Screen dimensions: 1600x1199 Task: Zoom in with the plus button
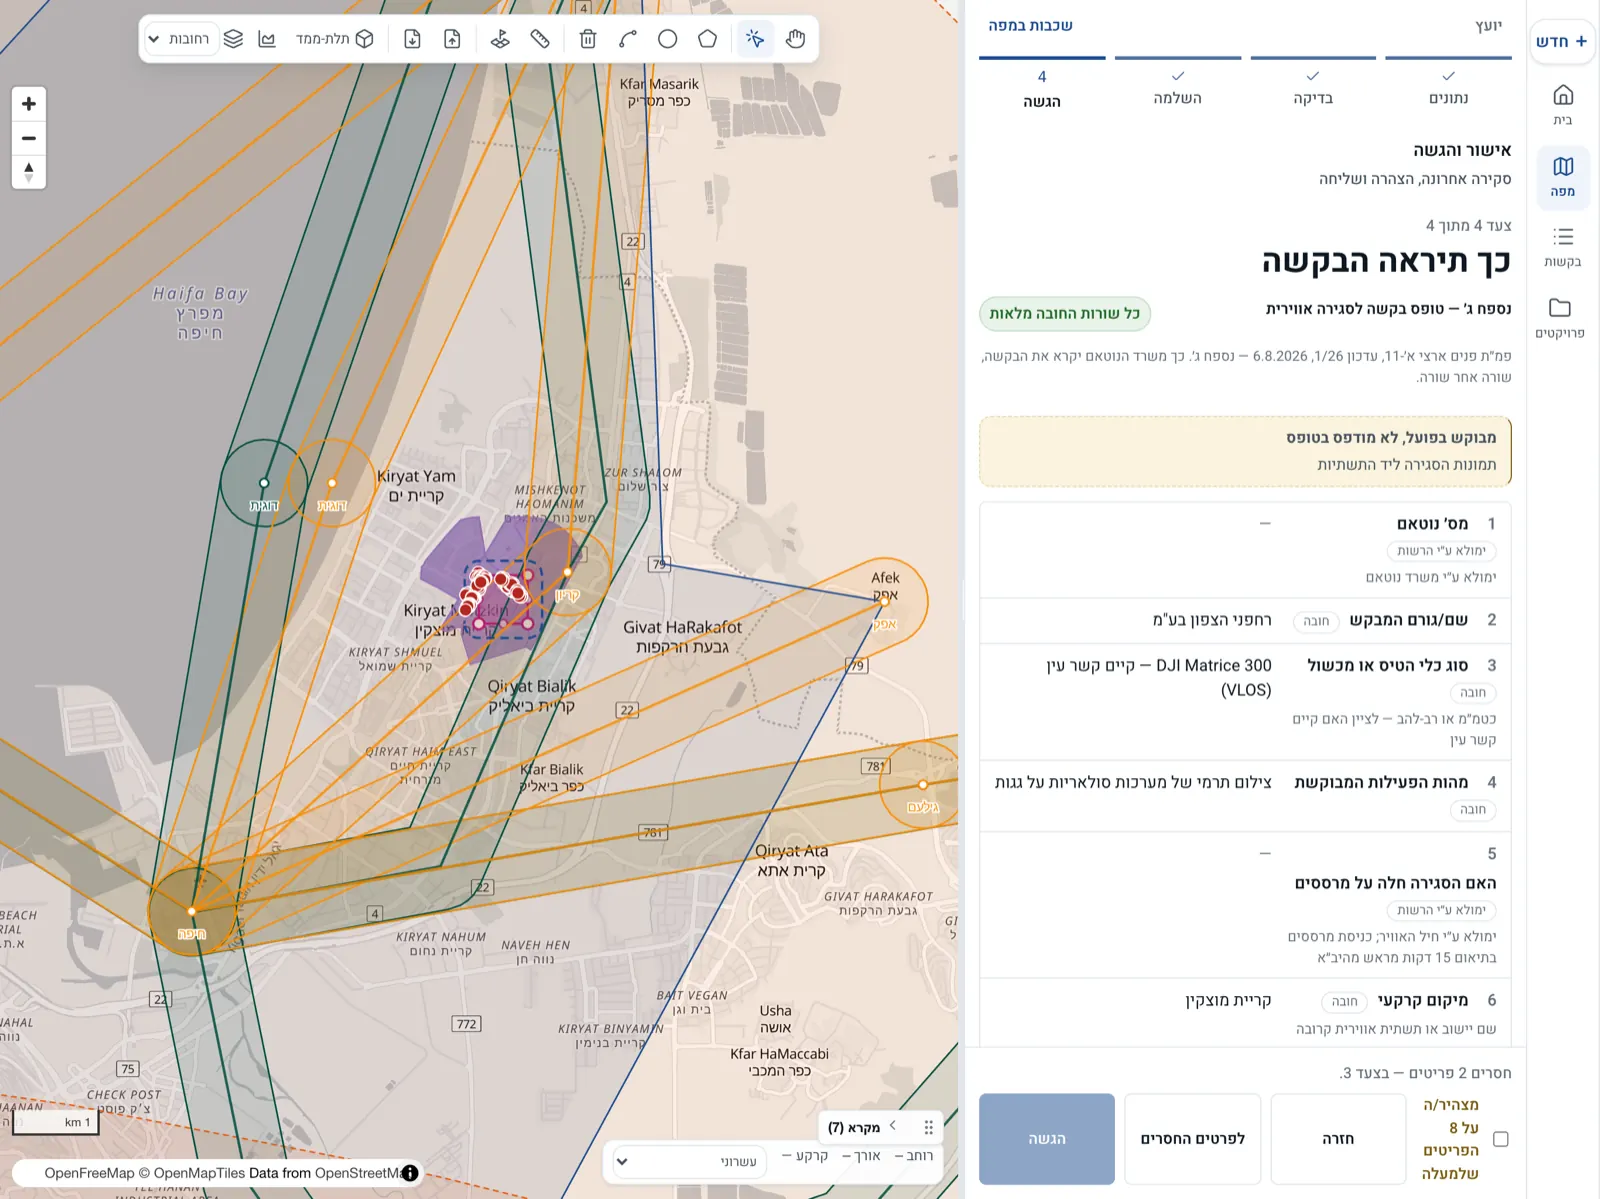pyautogui.click(x=29, y=104)
